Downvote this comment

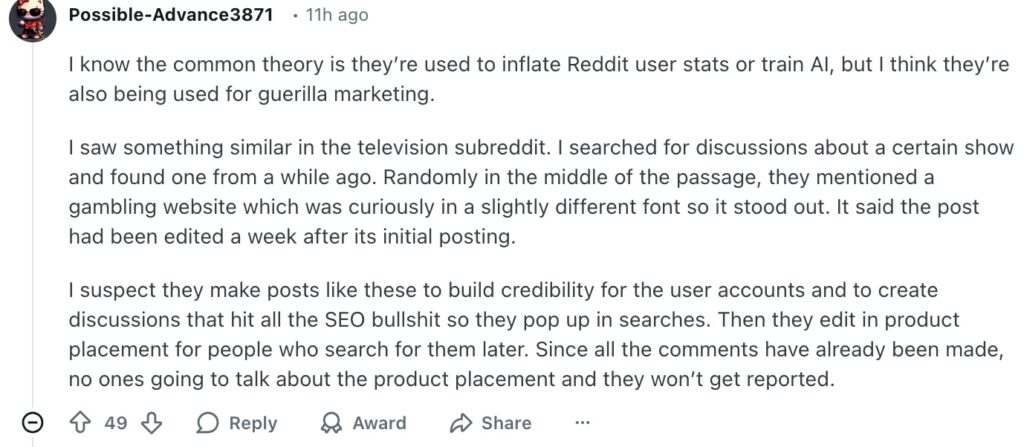152,423
